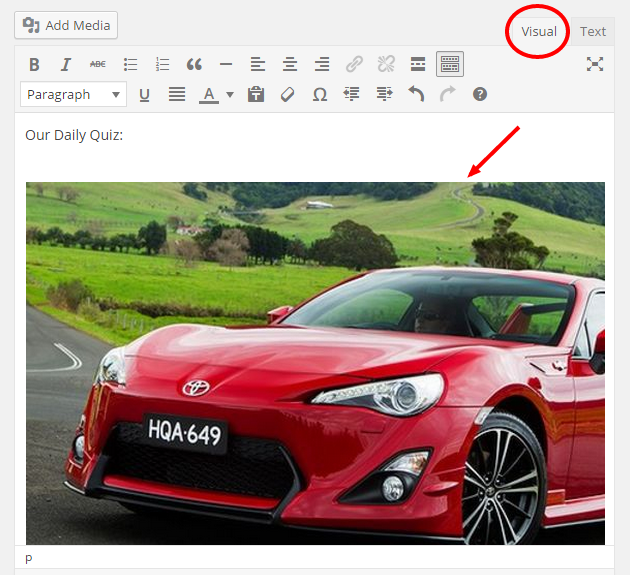Toggle underline formatting
This screenshot has height=575, width=630.
pos(144,95)
